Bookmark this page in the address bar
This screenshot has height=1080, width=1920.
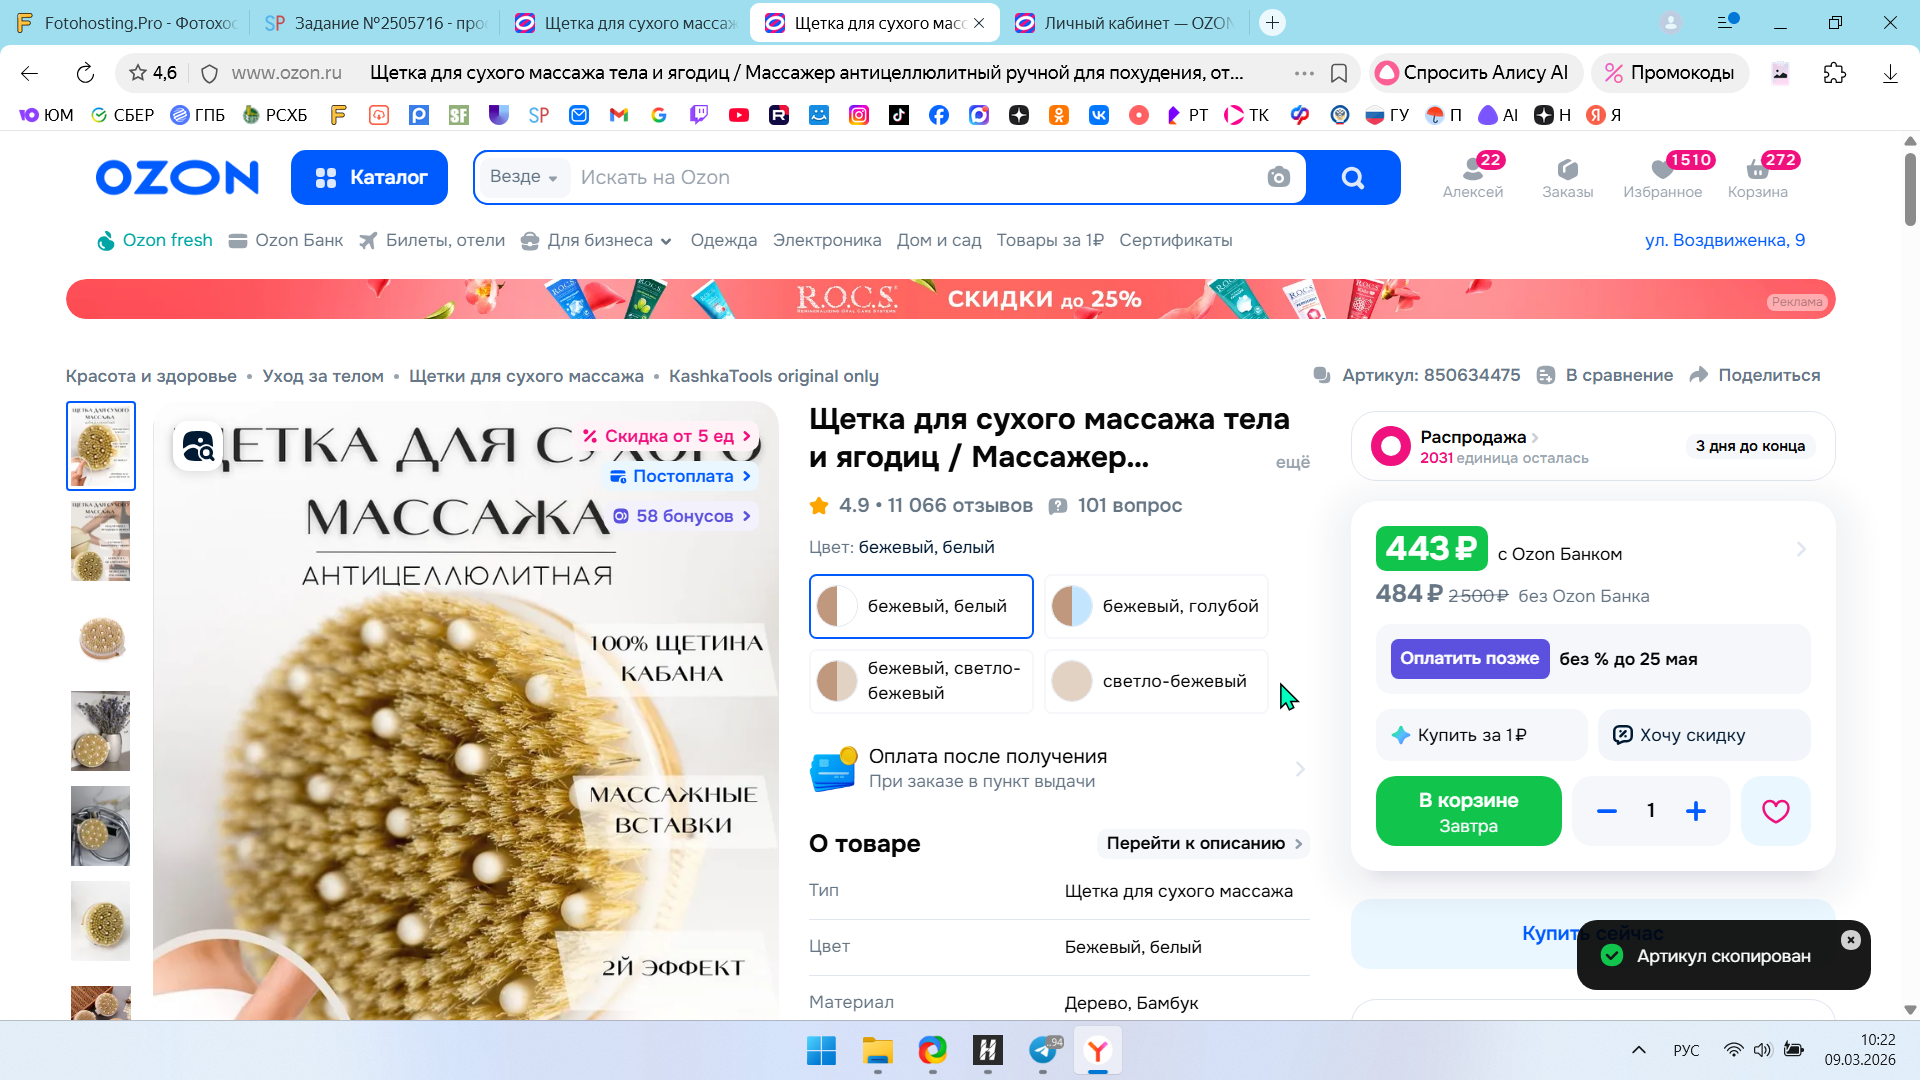click(x=1339, y=73)
